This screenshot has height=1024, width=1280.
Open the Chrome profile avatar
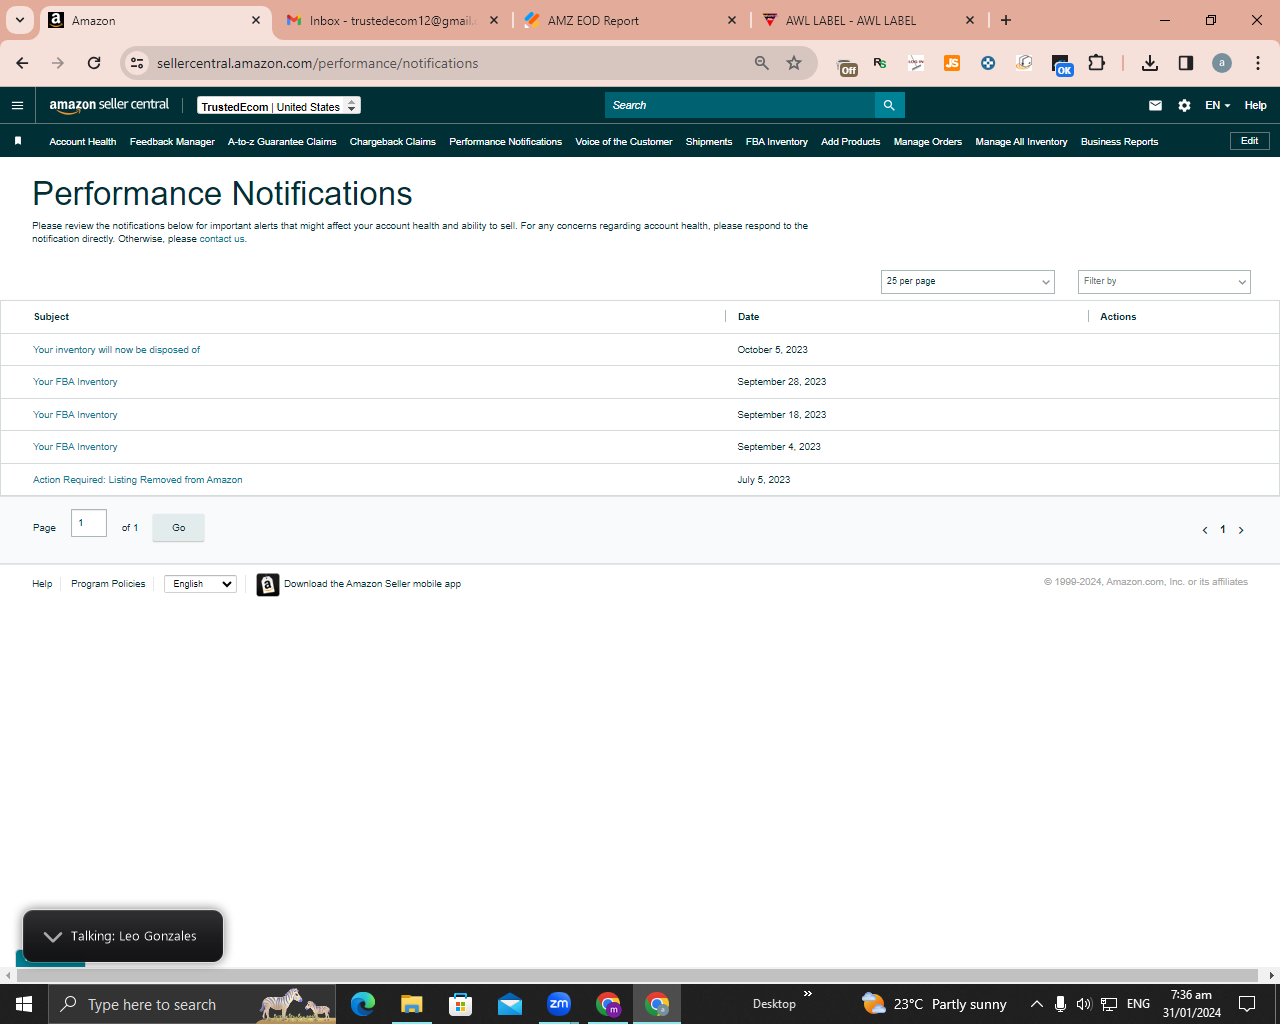[x=1222, y=63]
